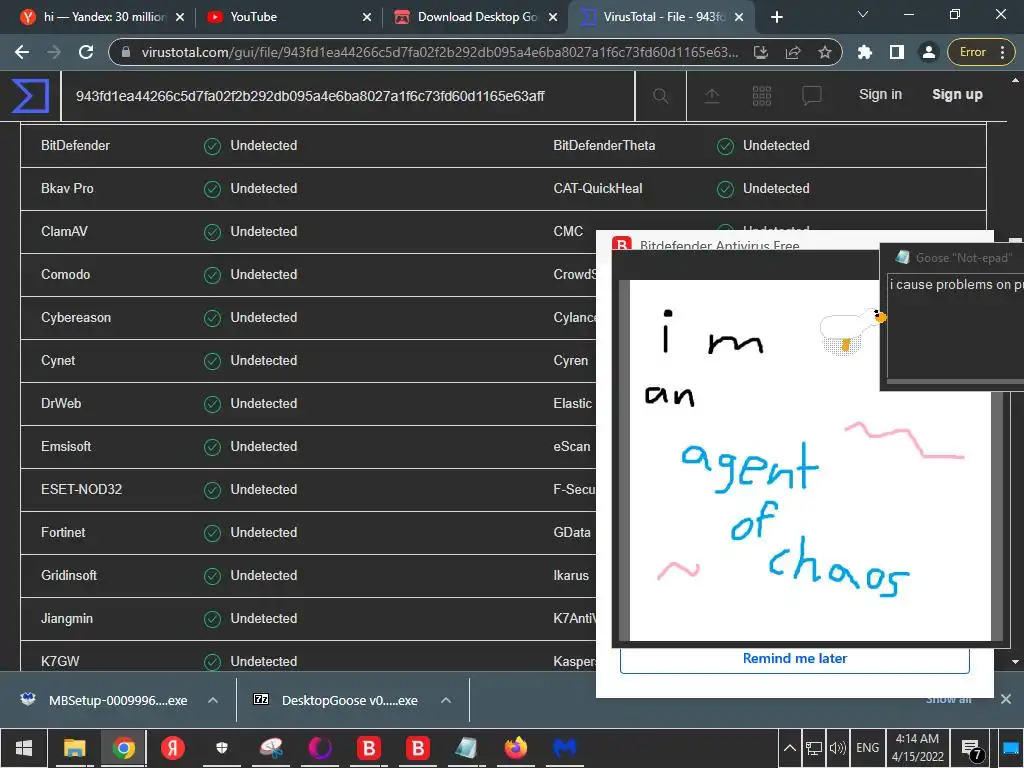Click the VirusTotal search magnifier icon
The width and height of the screenshot is (1024, 768).
660,96
